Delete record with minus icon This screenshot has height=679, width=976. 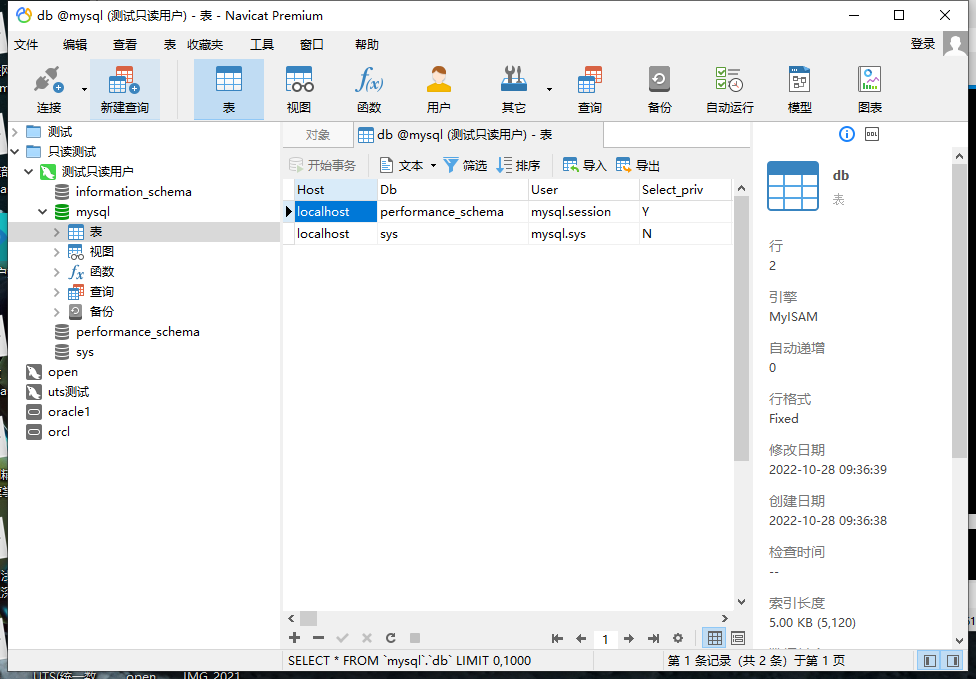click(x=318, y=638)
